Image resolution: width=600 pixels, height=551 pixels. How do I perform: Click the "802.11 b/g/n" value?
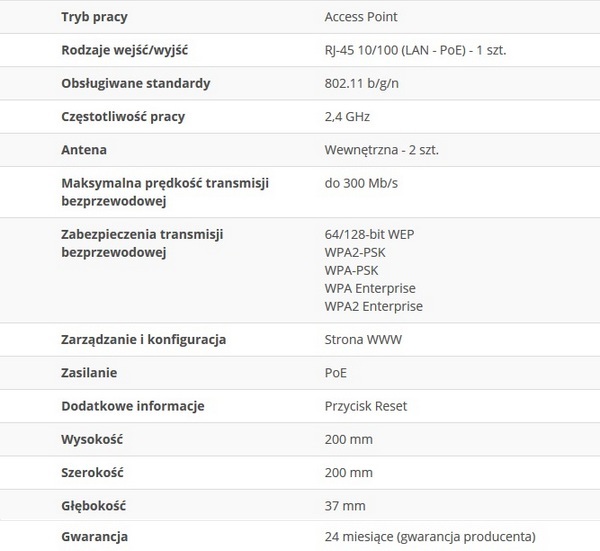point(363,84)
